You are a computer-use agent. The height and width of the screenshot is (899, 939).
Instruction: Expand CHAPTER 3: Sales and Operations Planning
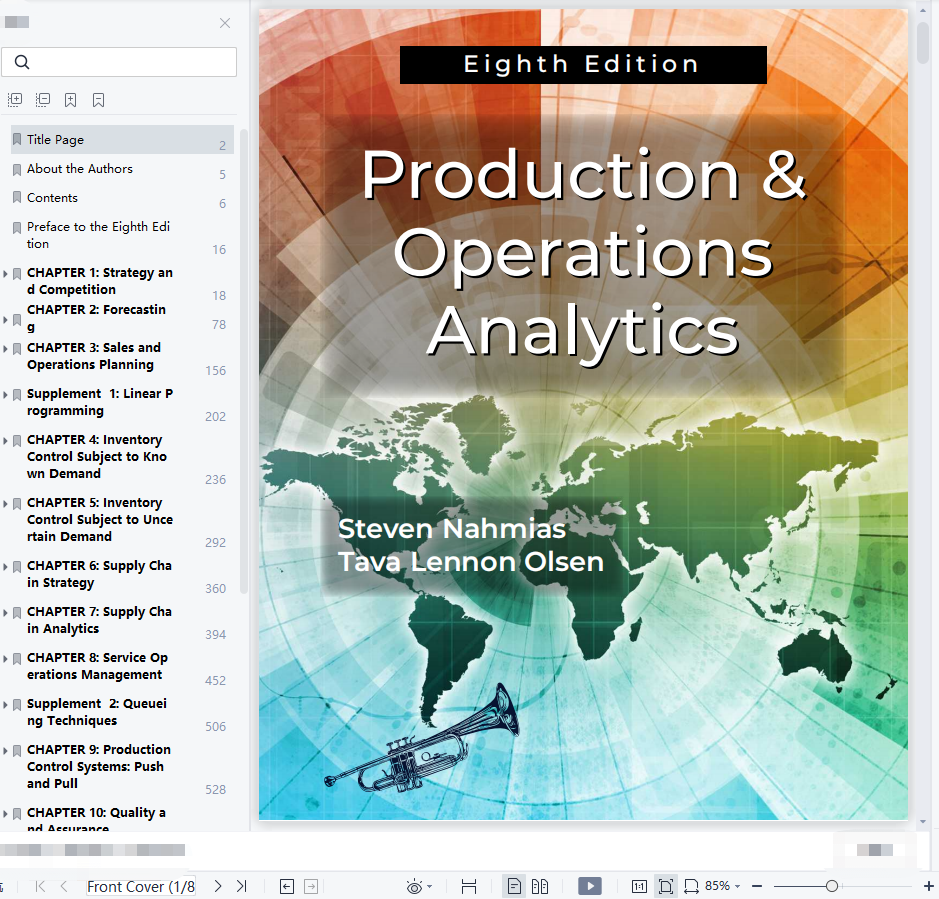[5, 349]
